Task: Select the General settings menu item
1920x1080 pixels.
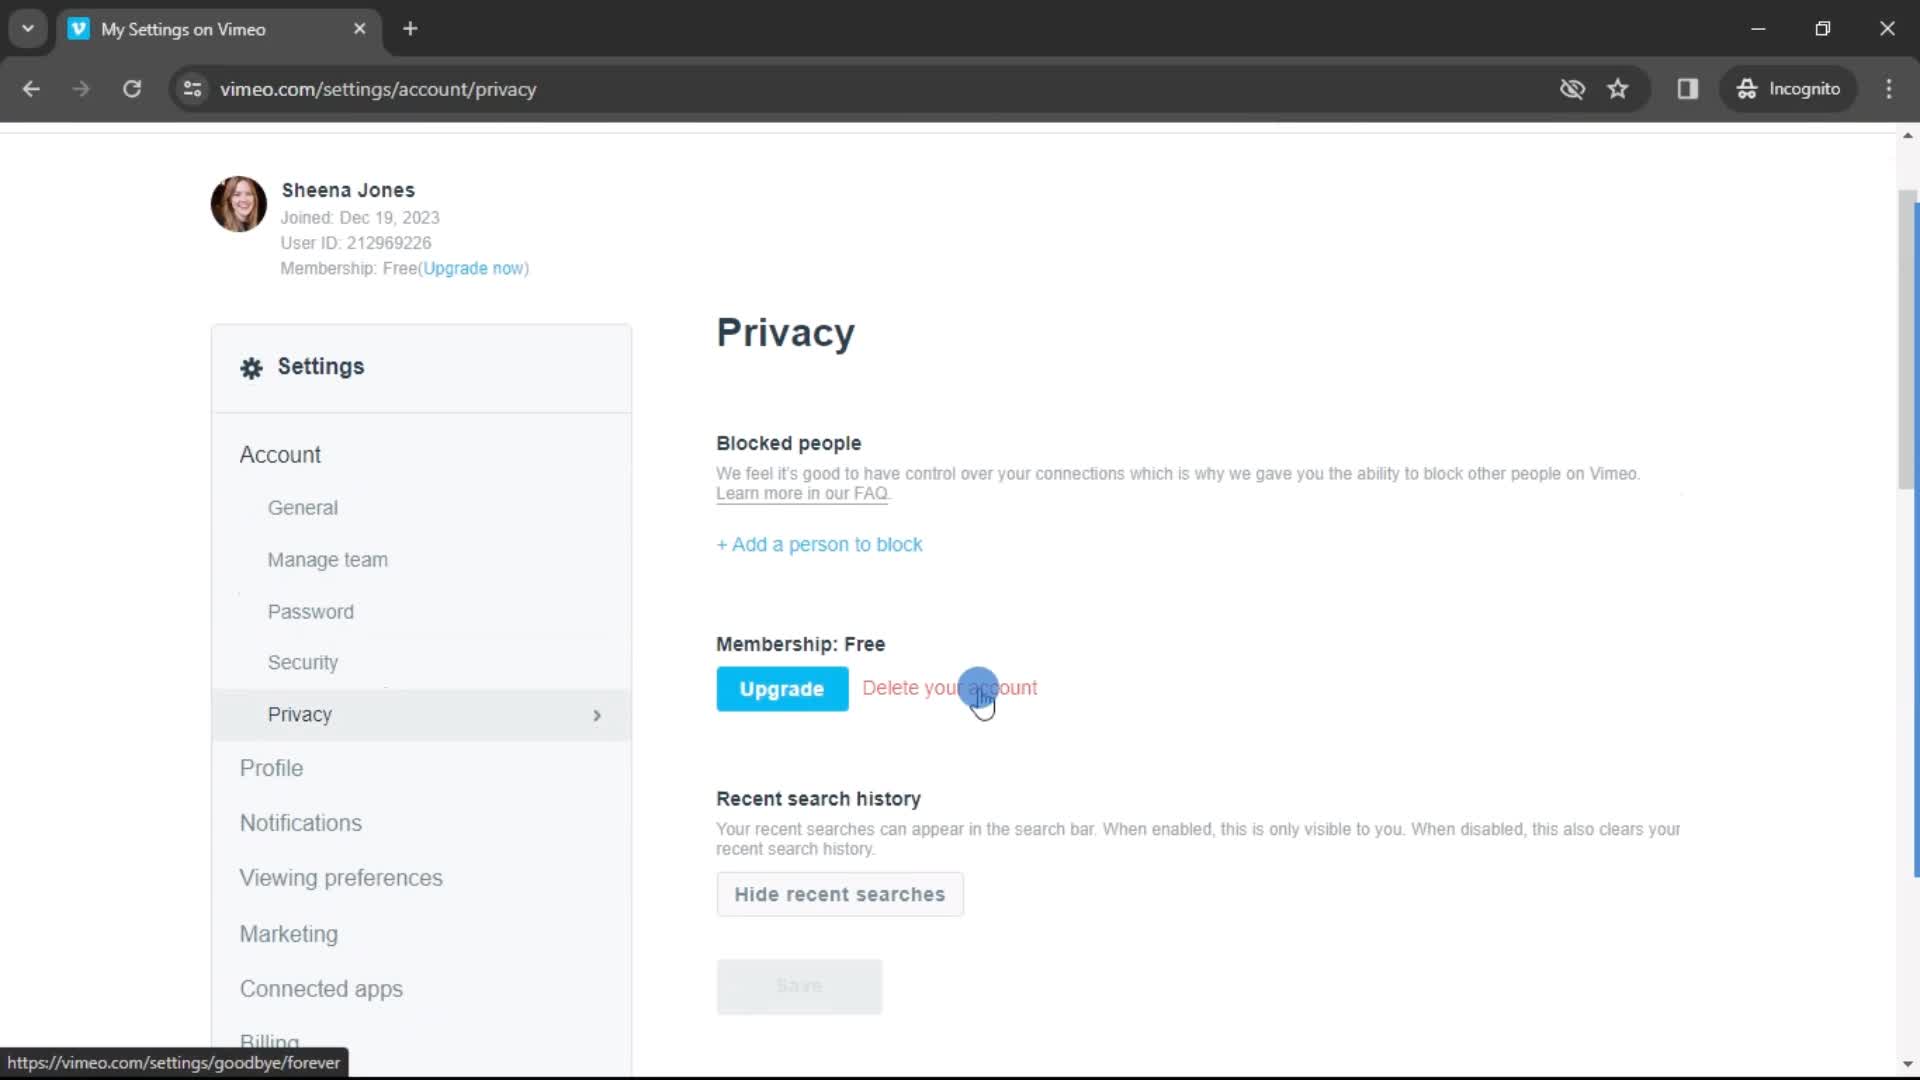Action: [302, 508]
